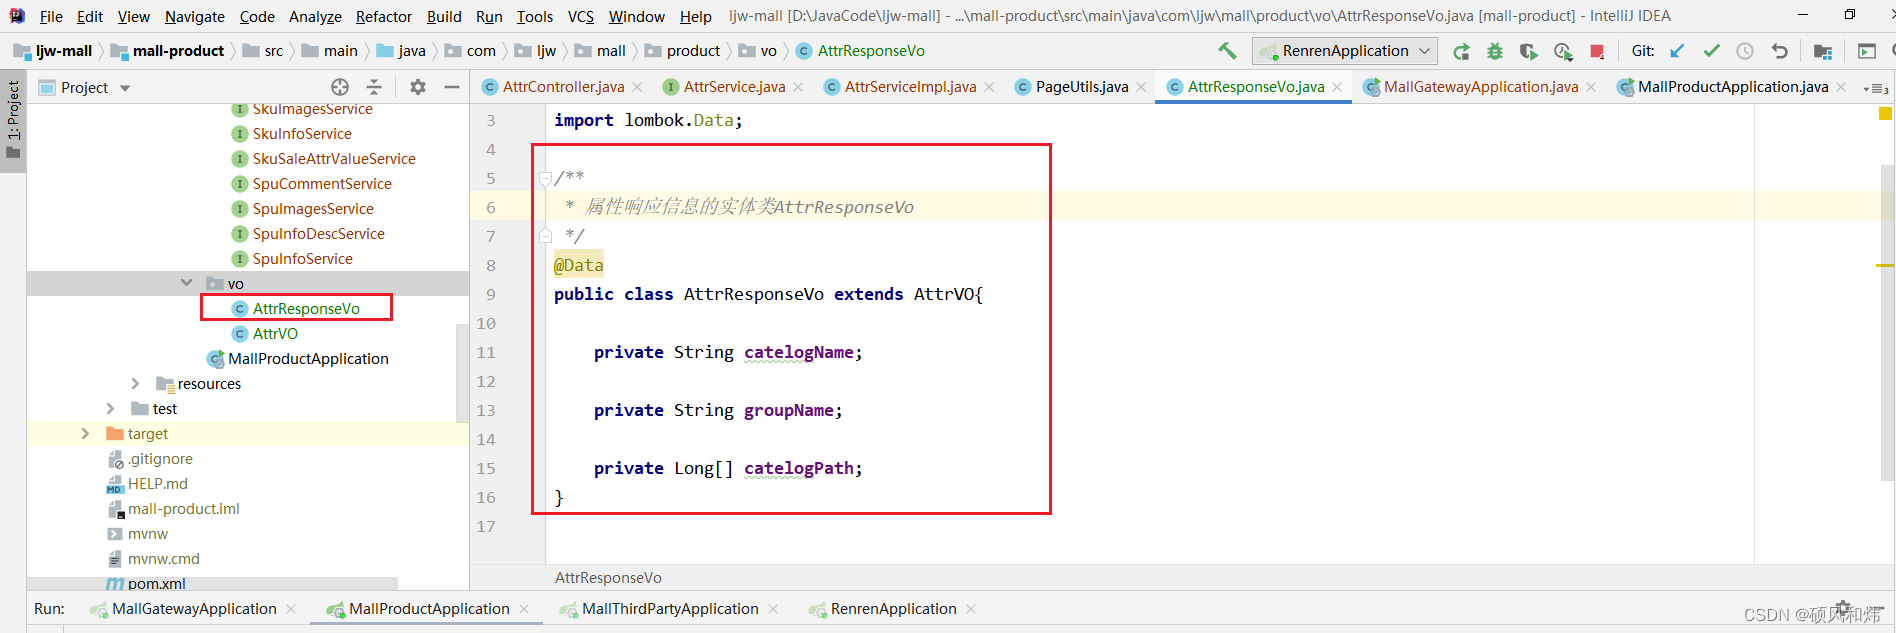This screenshot has width=1896, height=633.
Task: Click the Build project hammer icon
Action: 1227,51
